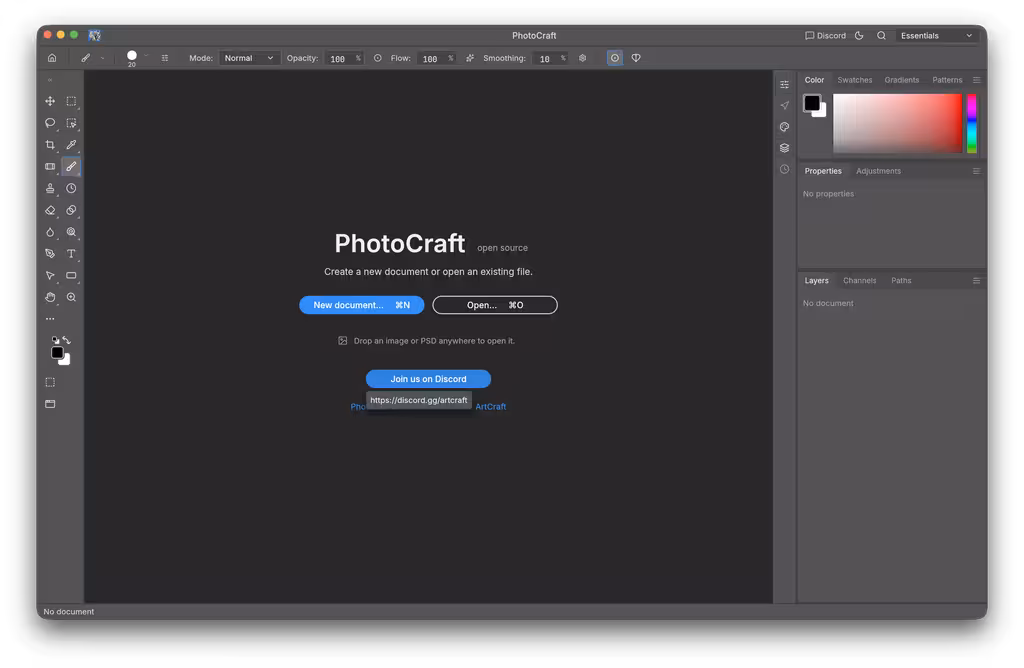
Task: Click the New document button
Action: 362,305
